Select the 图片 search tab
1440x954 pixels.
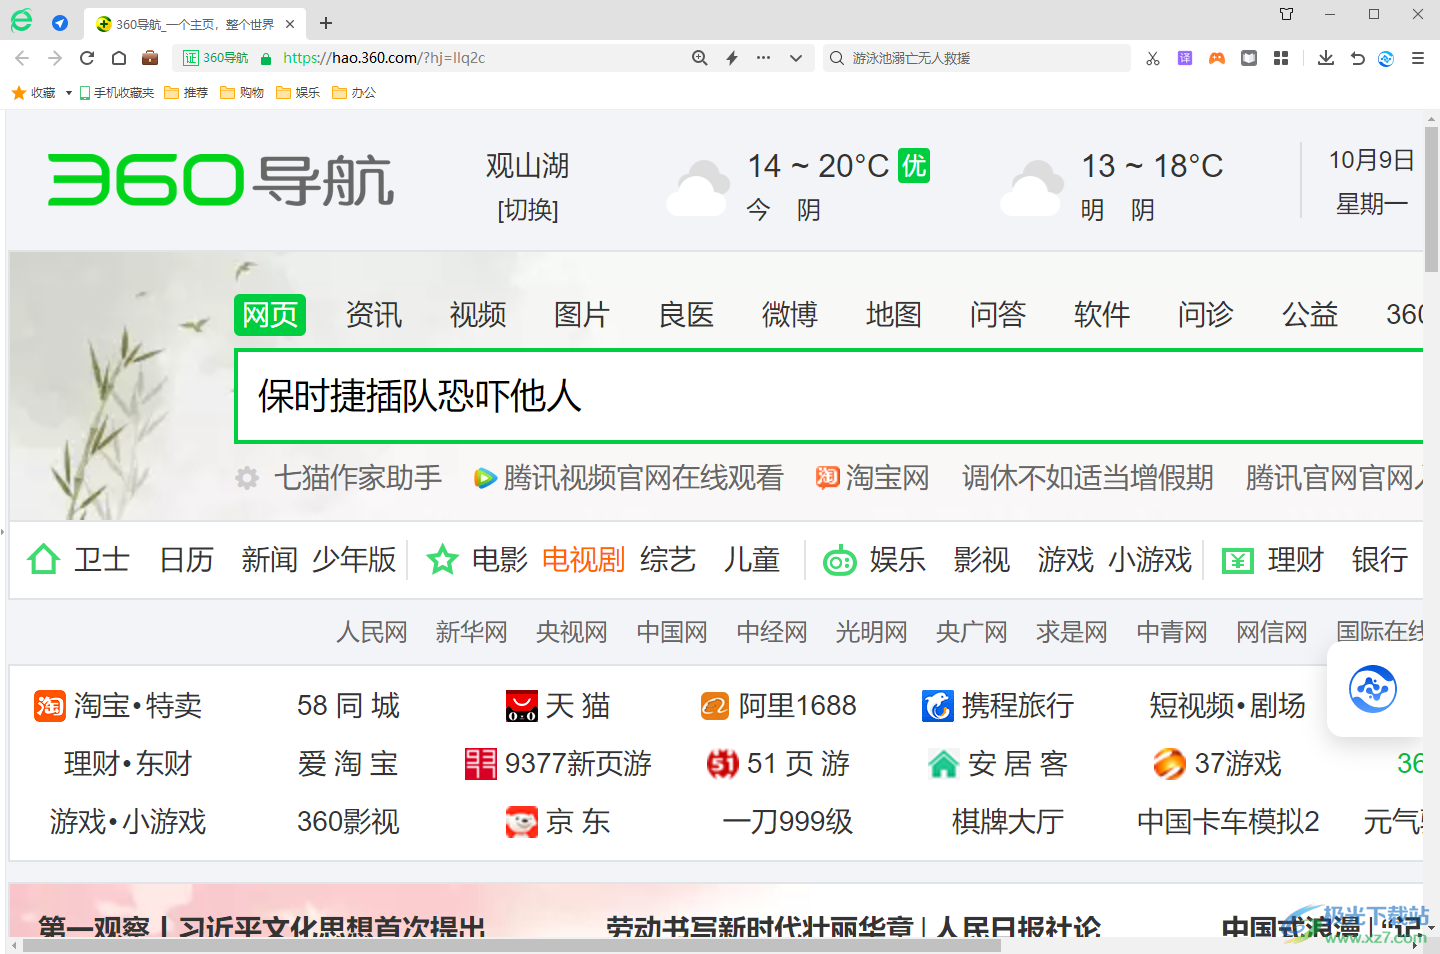tap(582, 315)
